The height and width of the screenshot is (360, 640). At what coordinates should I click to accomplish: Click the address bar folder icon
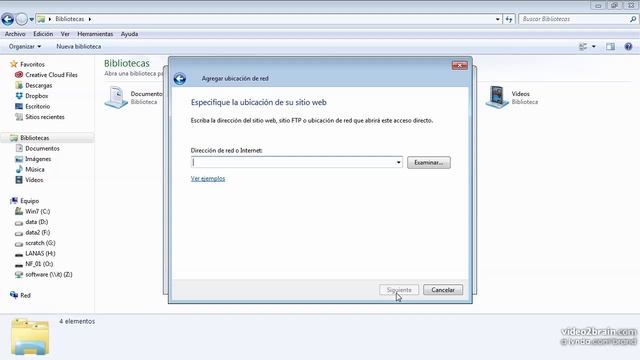coord(41,19)
